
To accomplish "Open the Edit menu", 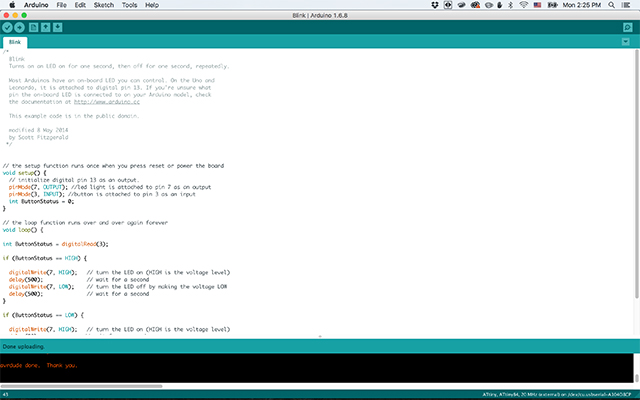I will point(80,5).
